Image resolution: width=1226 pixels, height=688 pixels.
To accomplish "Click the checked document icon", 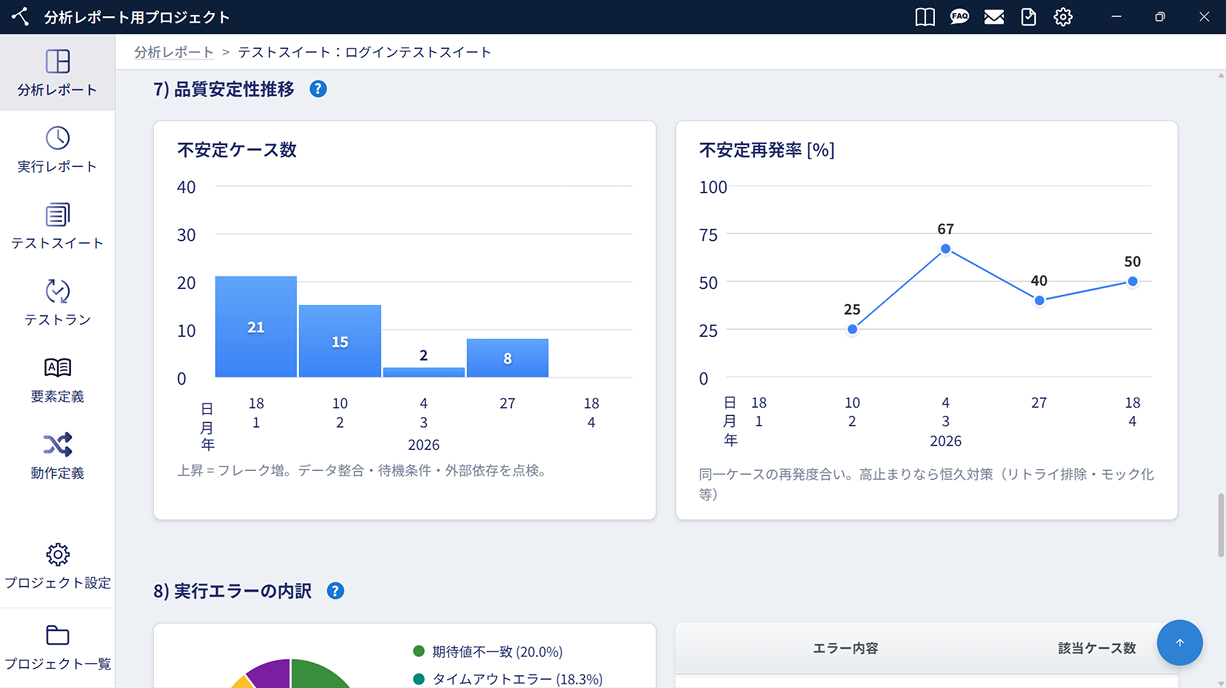I will click(1028, 17).
